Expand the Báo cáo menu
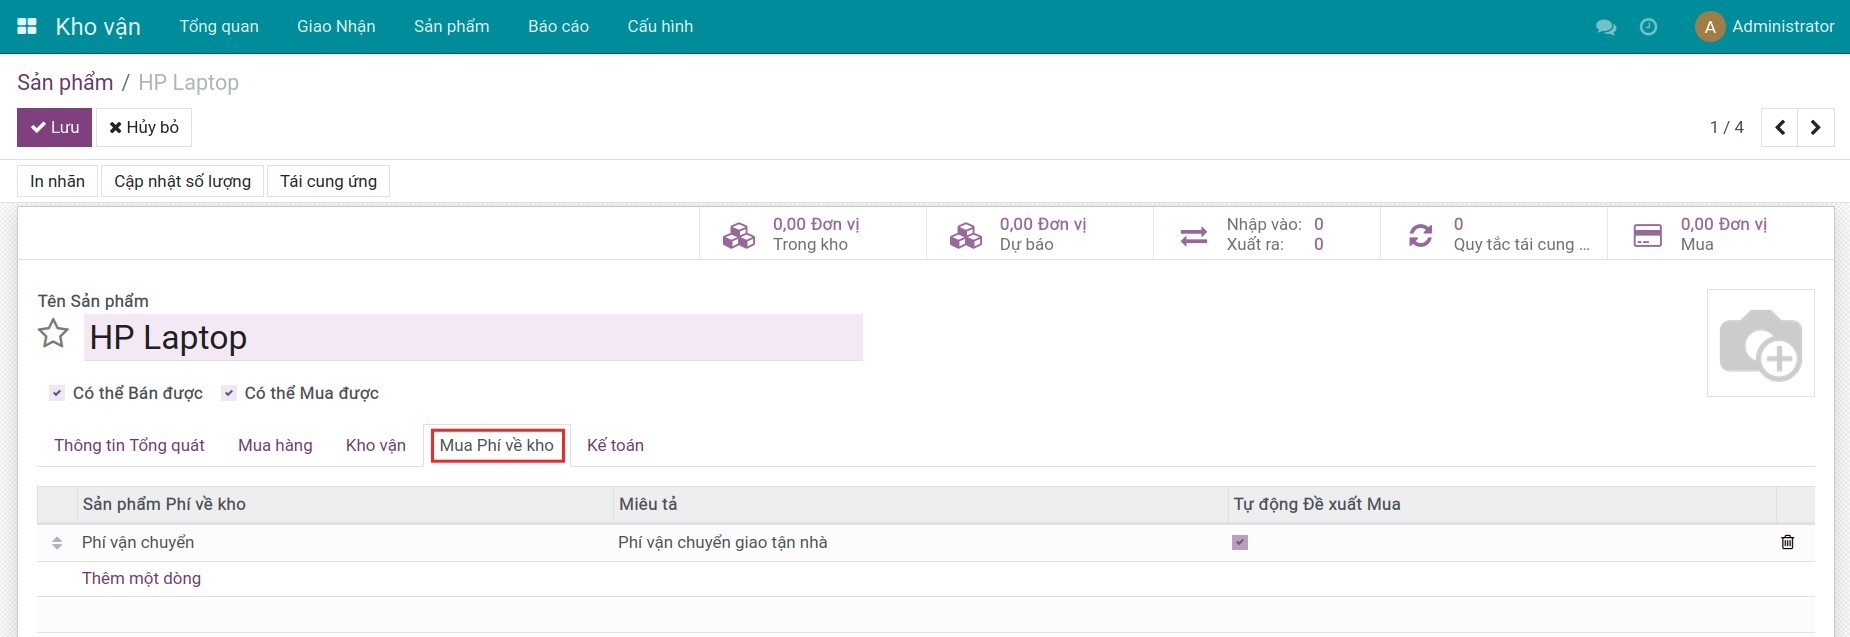The height and width of the screenshot is (637, 1850). coord(558,27)
